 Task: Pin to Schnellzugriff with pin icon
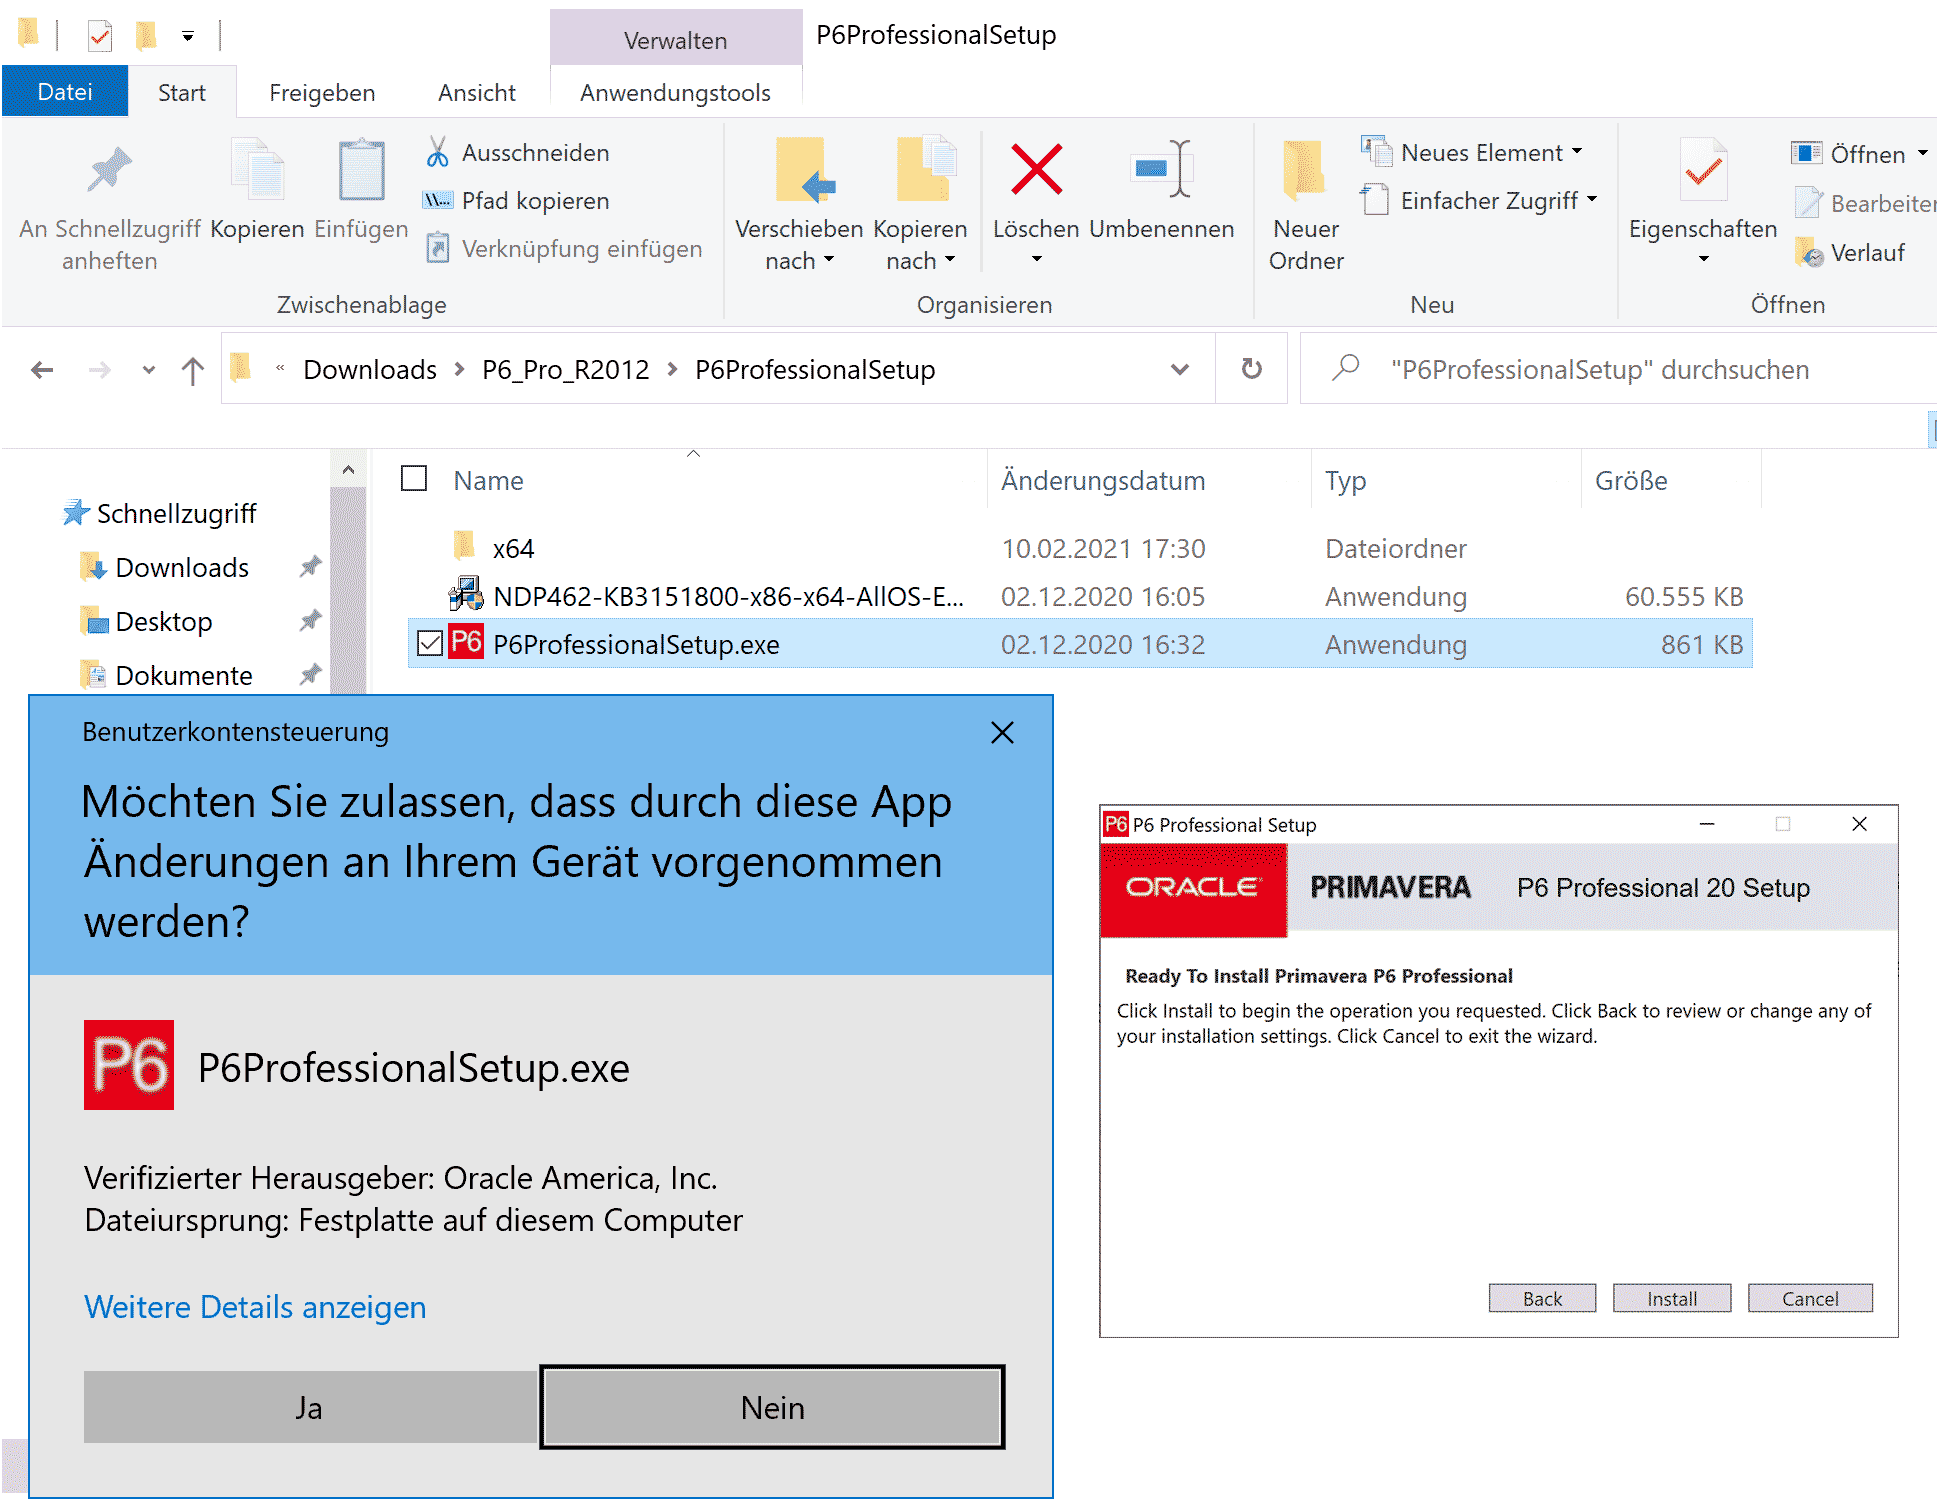(109, 169)
